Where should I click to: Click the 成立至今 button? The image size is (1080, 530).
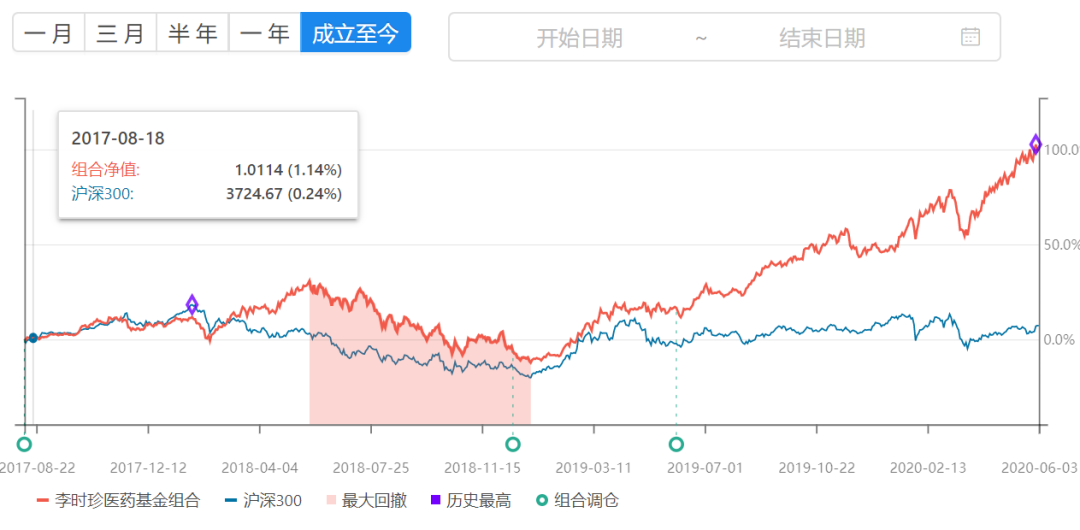click(x=355, y=34)
